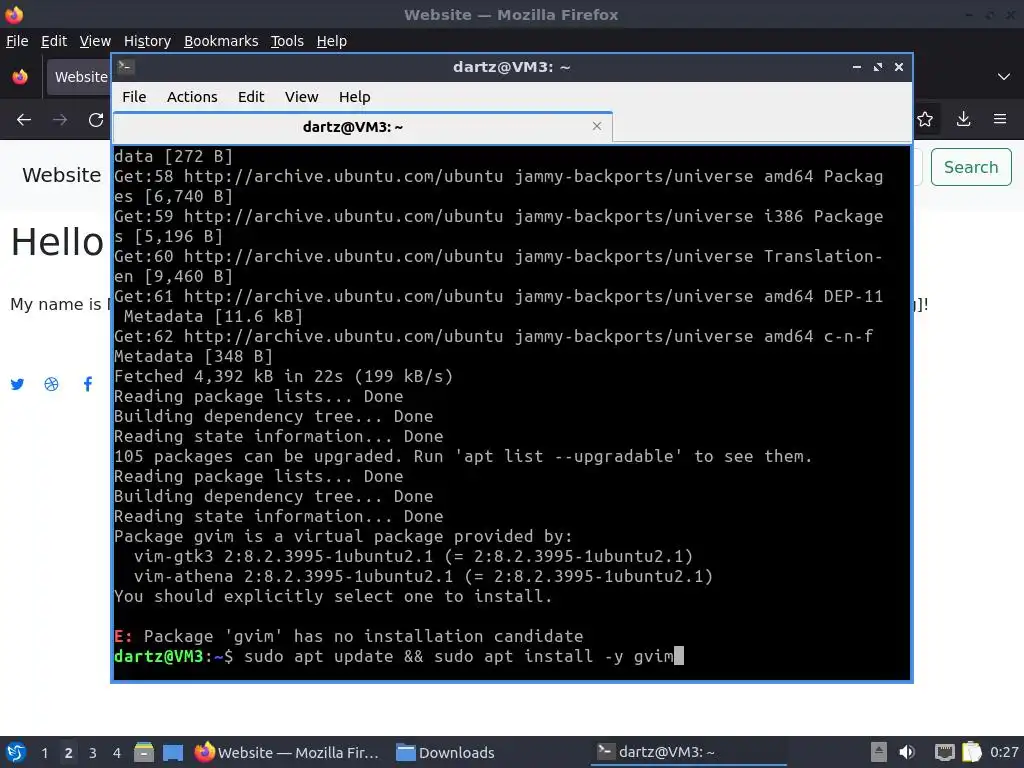Click the Firefox View icon beside the tabs

pyautogui.click(x=20, y=77)
